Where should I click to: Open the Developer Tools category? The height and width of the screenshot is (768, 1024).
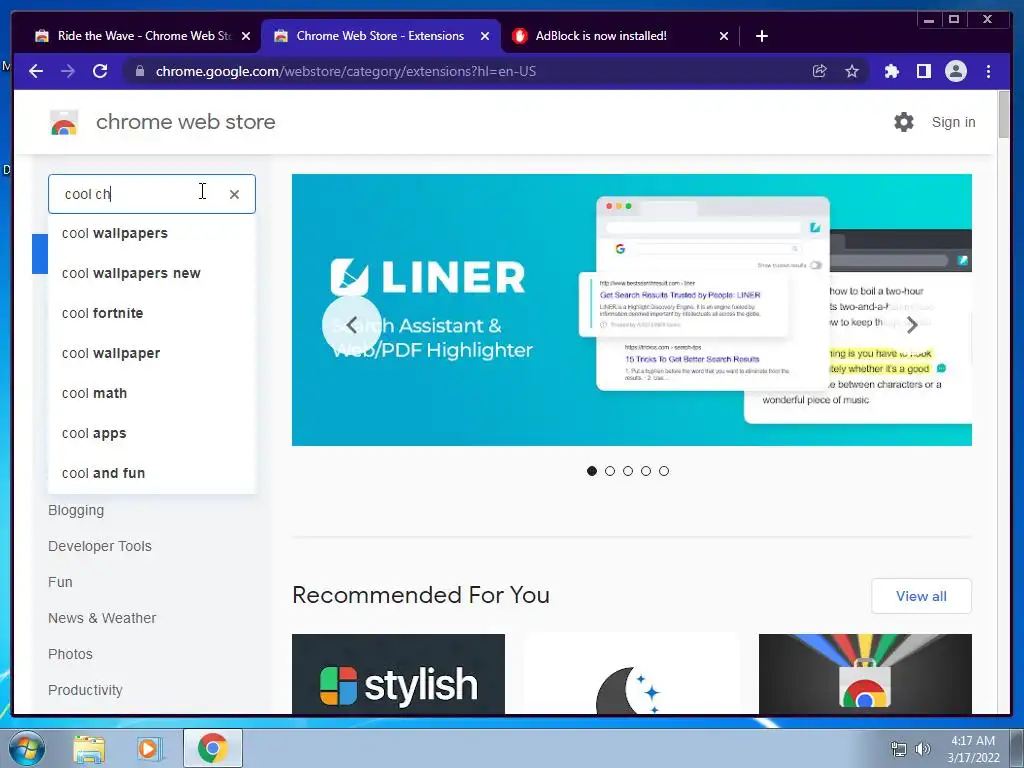tap(100, 546)
